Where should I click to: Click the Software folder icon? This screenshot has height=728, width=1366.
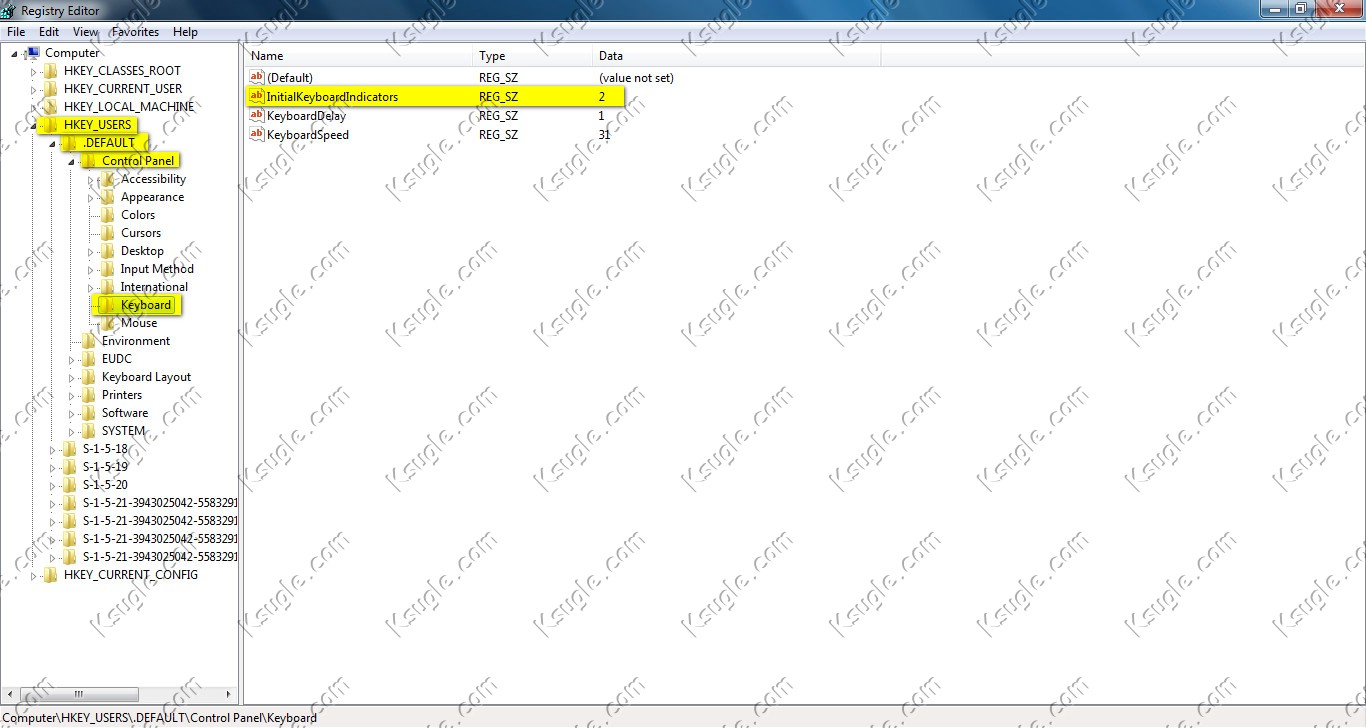point(89,413)
